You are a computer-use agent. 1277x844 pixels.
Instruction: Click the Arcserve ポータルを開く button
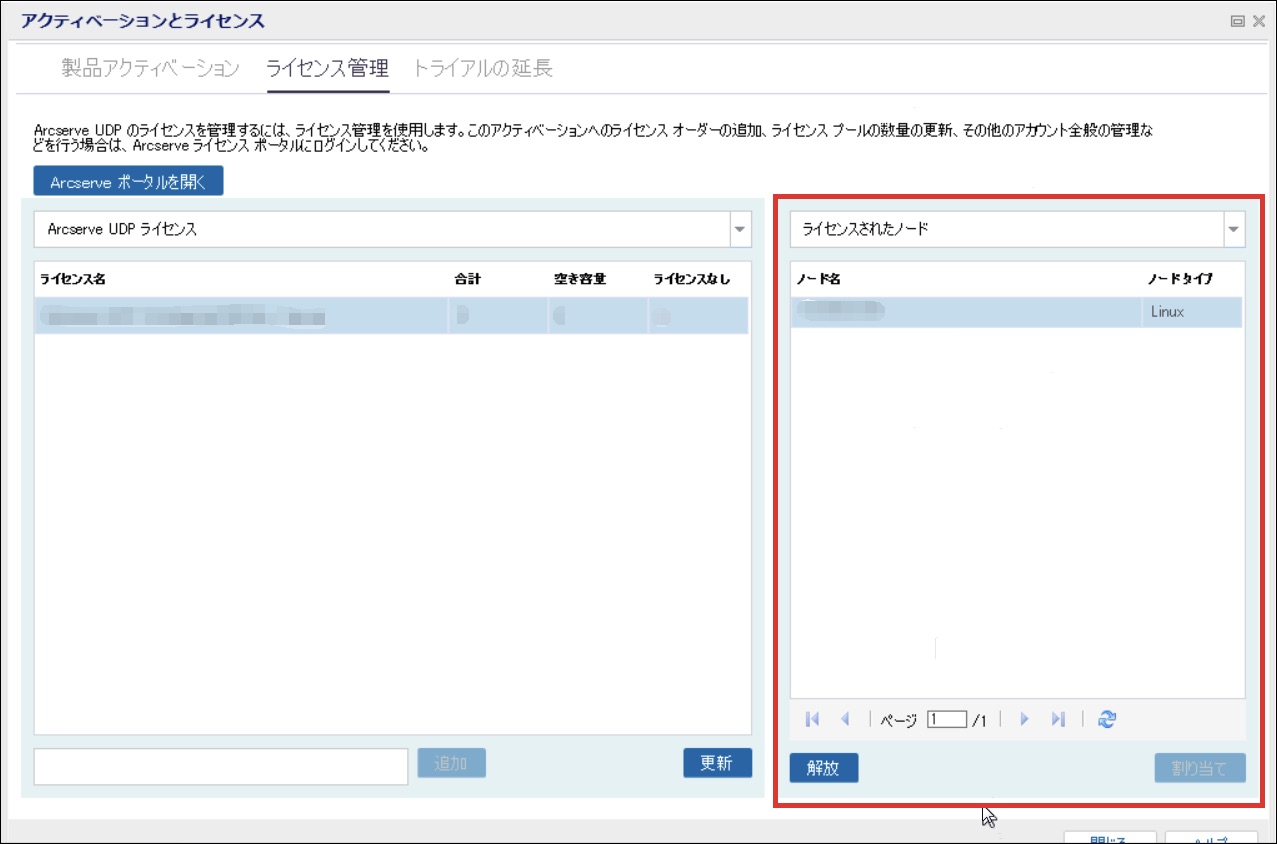tap(128, 182)
